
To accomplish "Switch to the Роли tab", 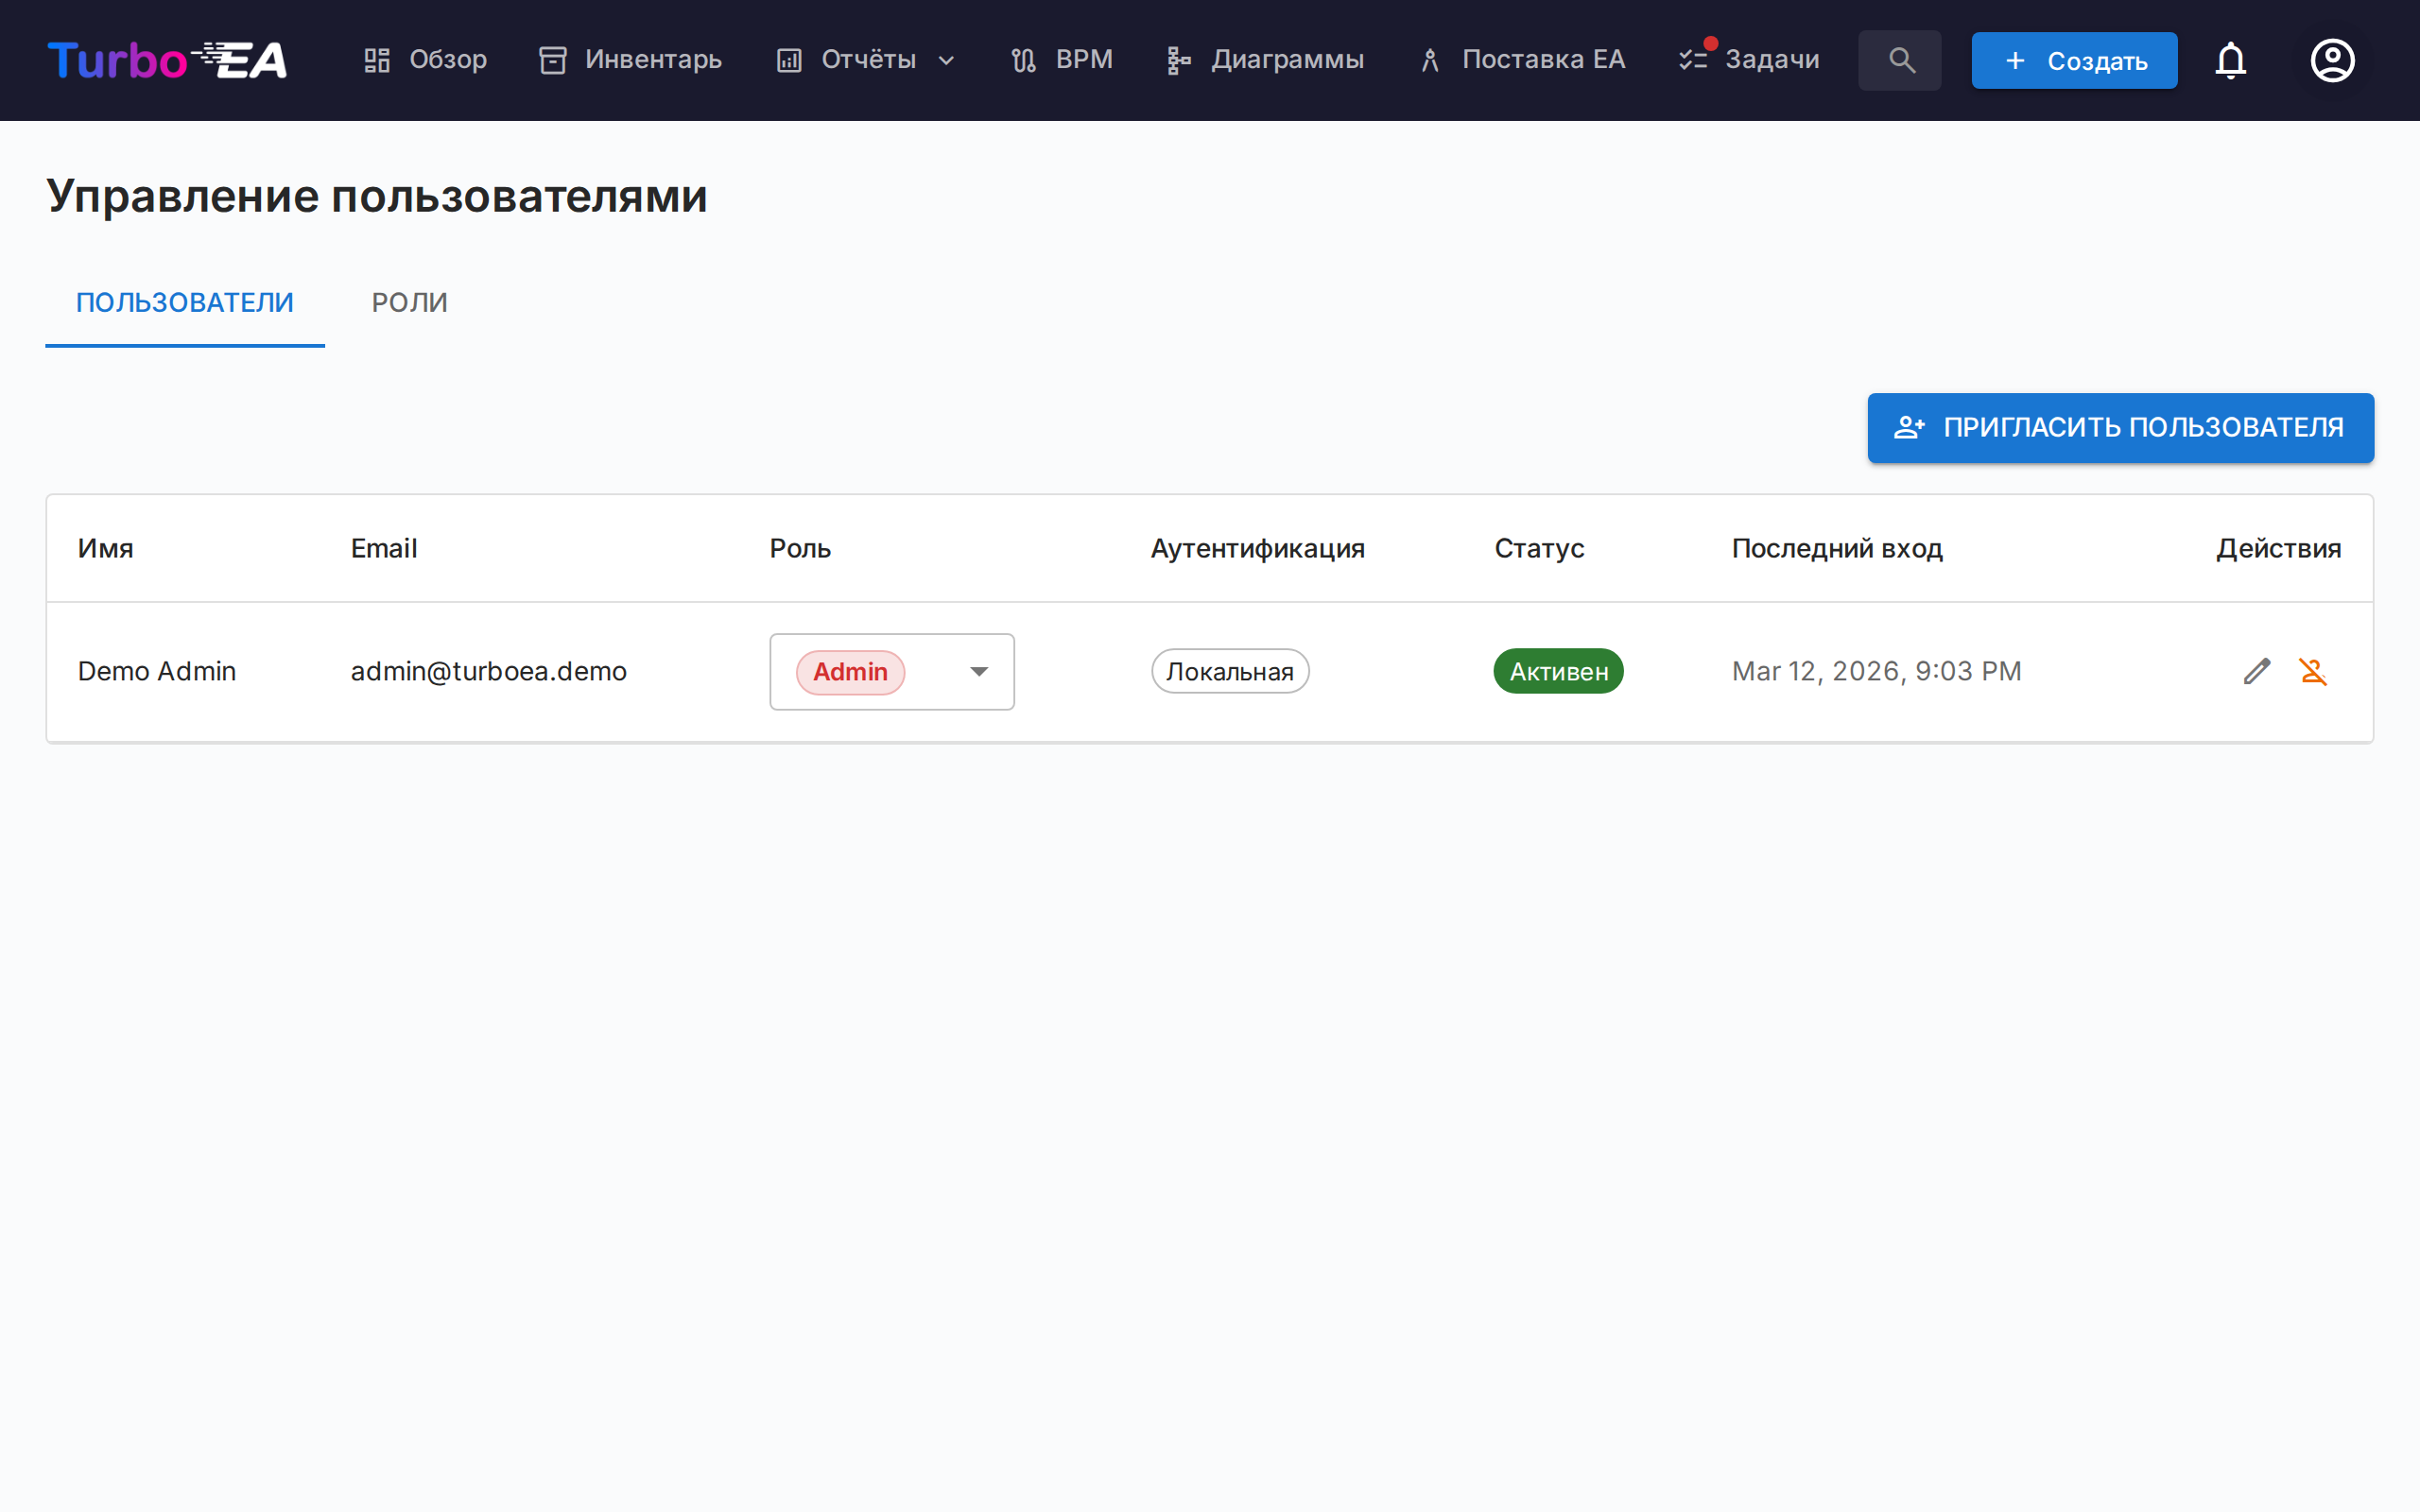I will pos(409,302).
